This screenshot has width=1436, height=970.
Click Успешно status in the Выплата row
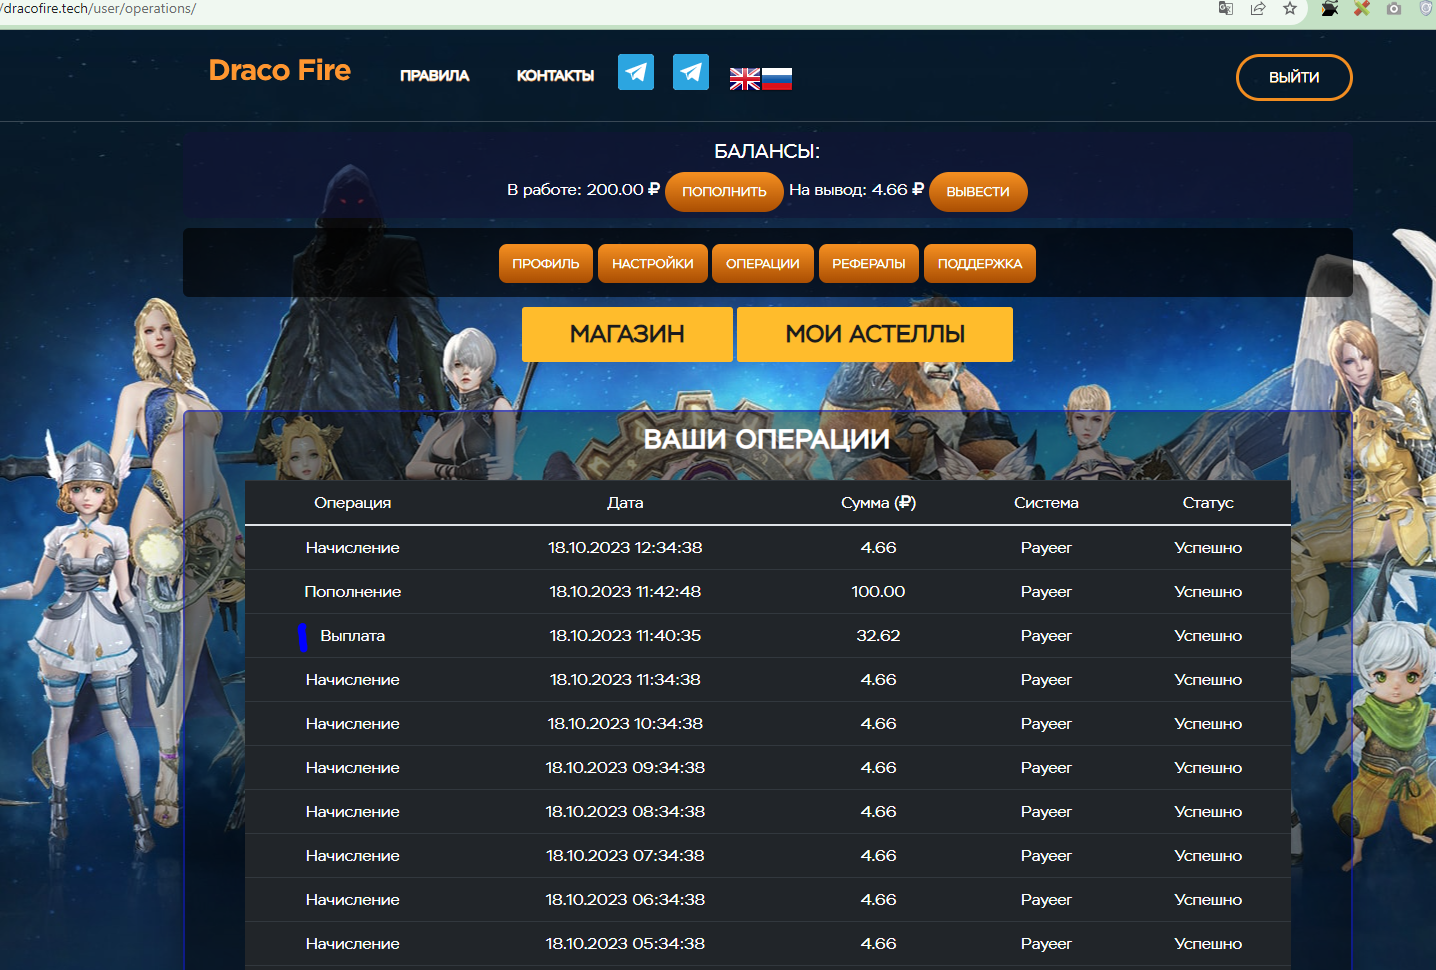point(1208,636)
